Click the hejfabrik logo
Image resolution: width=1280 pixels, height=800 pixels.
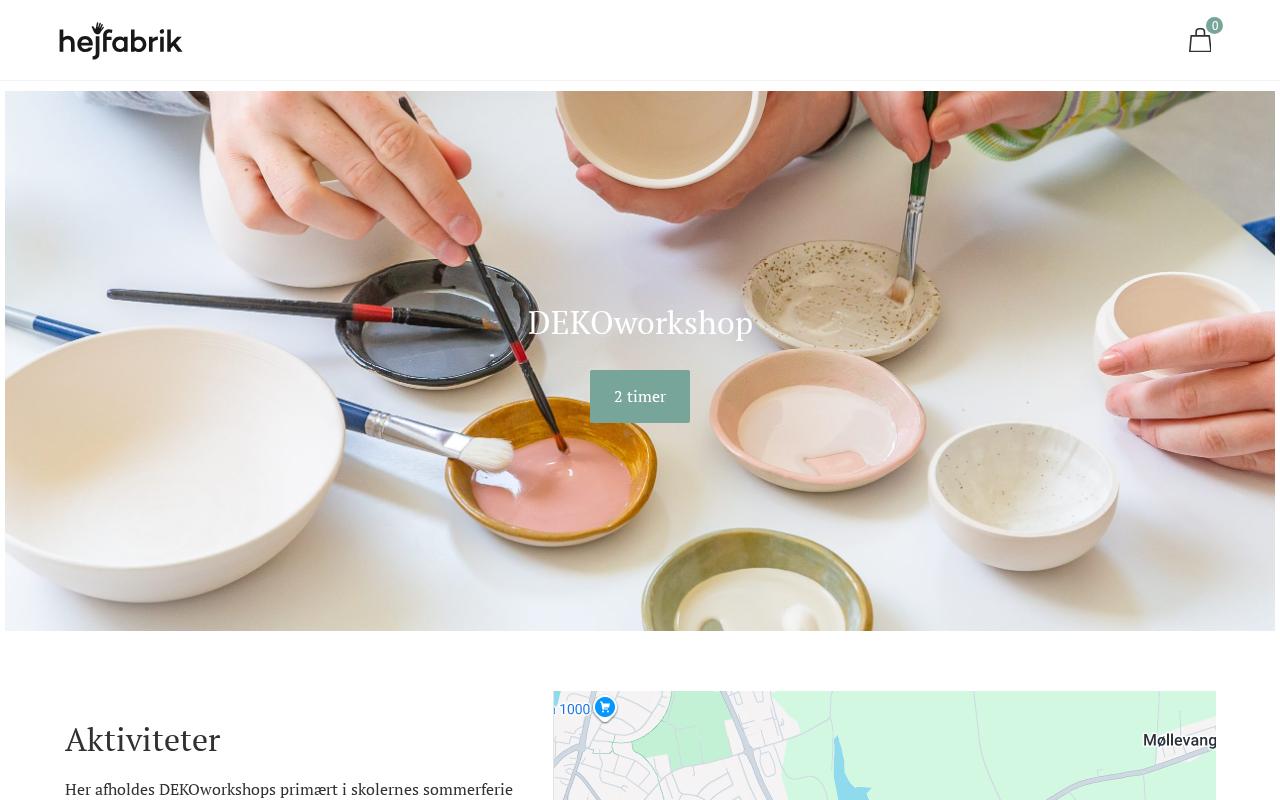(121, 41)
